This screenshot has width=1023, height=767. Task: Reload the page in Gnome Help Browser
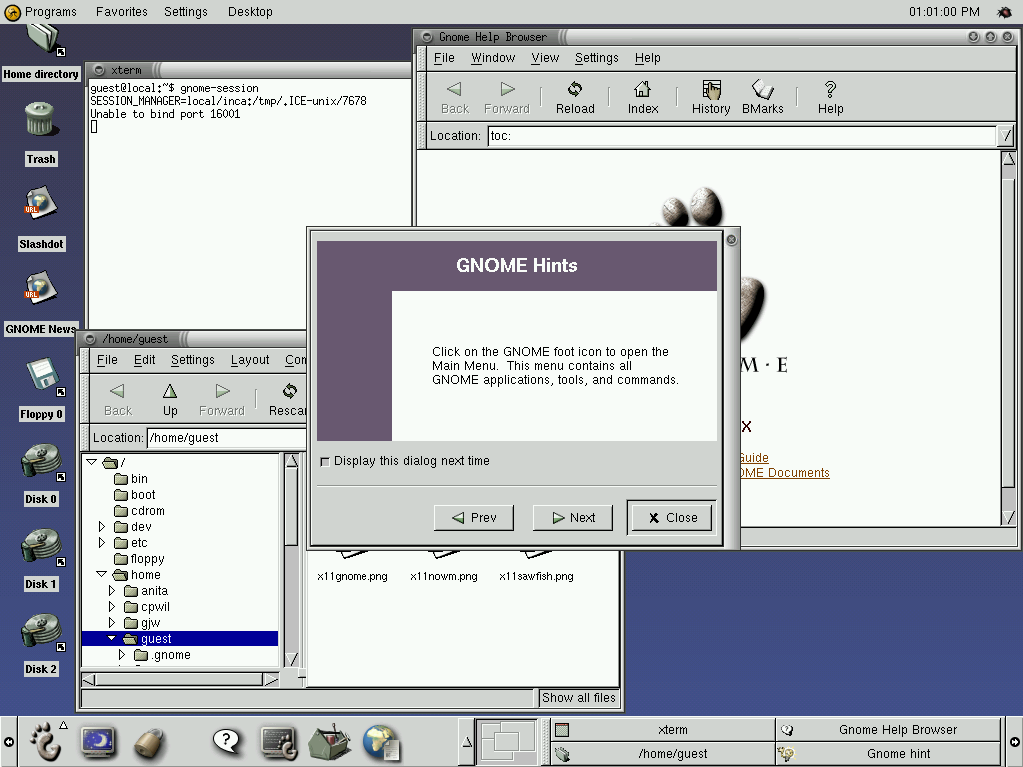coord(574,96)
